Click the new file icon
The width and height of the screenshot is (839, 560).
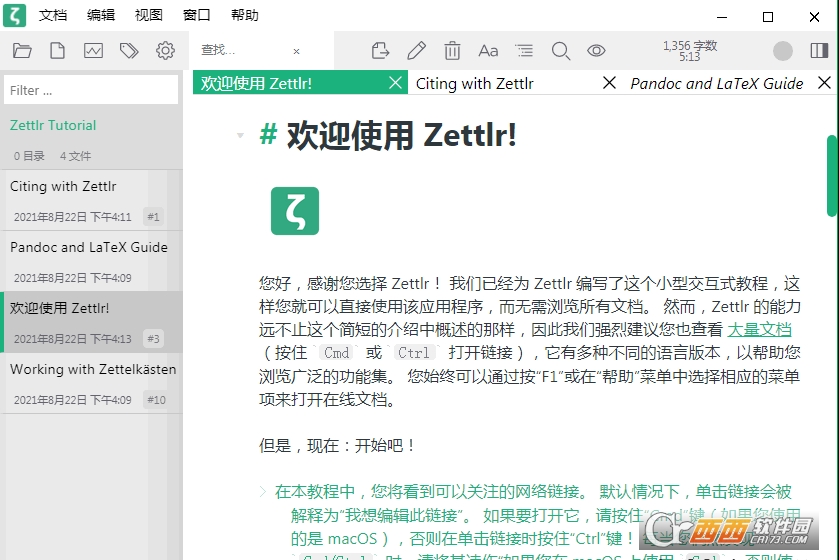pyautogui.click(x=58, y=51)
